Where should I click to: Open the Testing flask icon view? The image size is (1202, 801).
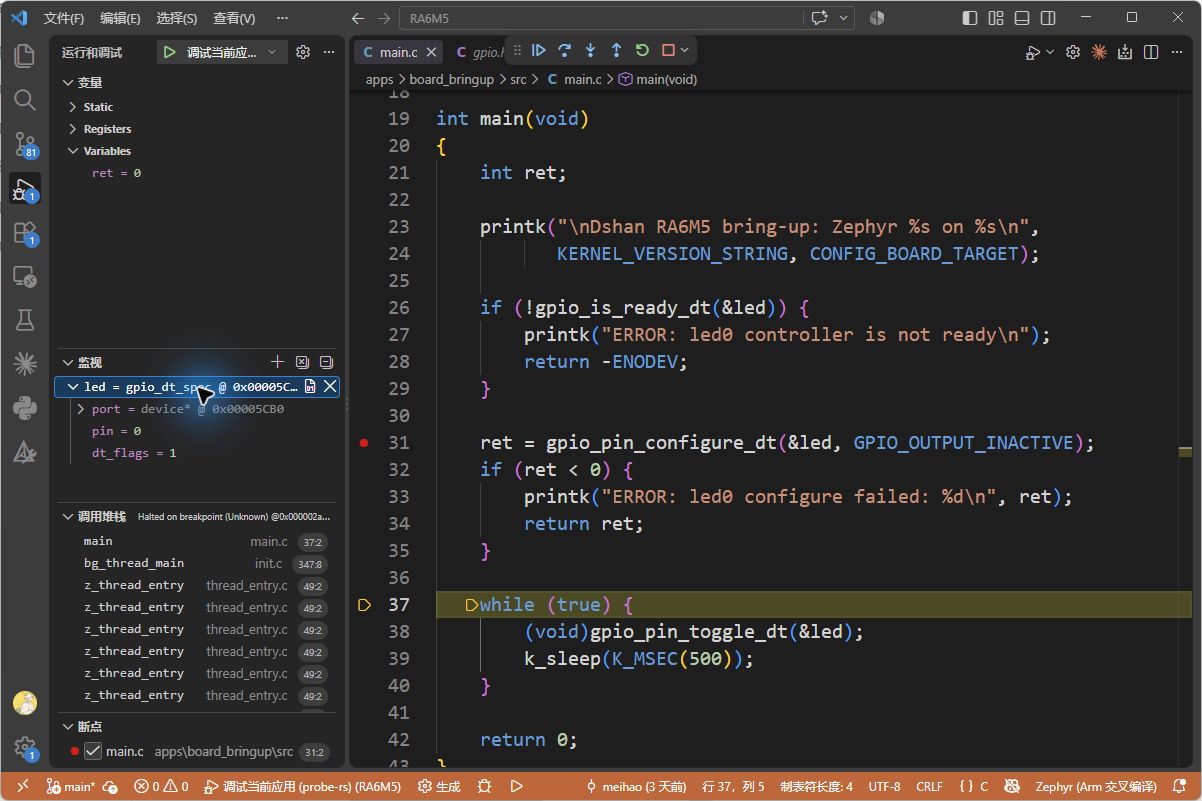[x=24, y=320]
